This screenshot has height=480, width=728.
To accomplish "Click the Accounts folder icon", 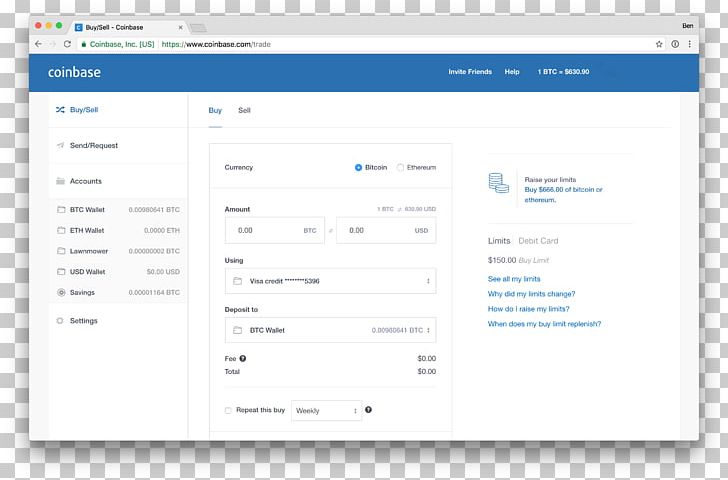I will point(60,181).
